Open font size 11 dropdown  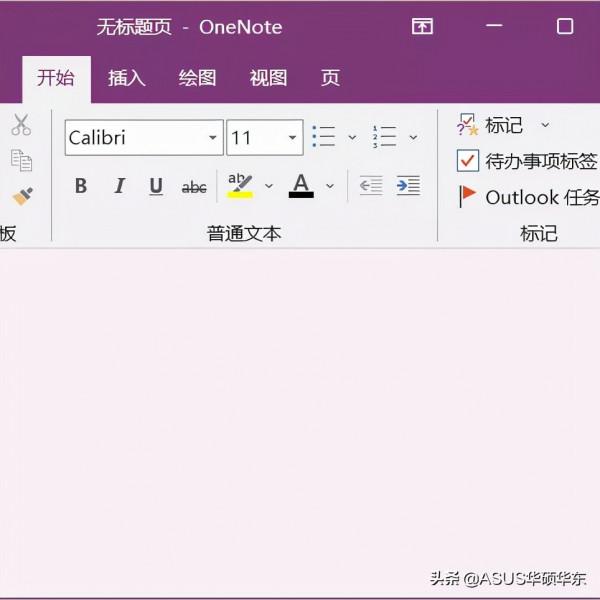pos(292,137)
